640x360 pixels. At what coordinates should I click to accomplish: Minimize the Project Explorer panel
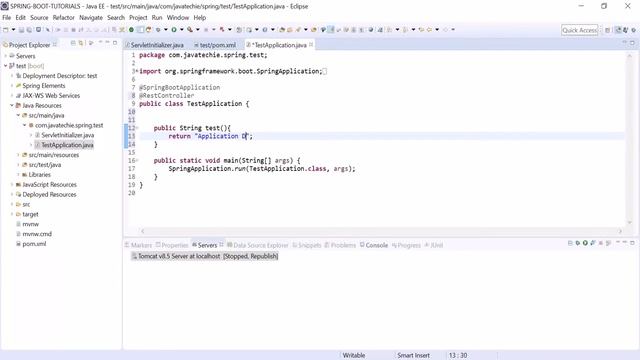click(107, 42)
